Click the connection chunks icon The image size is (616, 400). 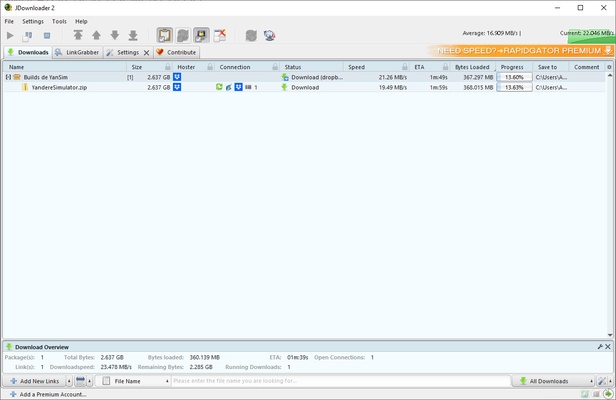(x=248, y=87)
